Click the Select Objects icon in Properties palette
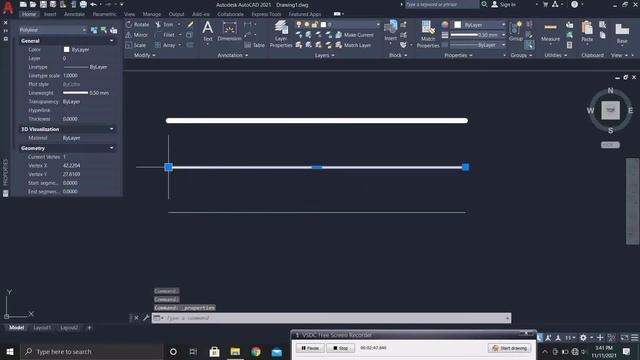The height and width of the screenshot is (360, 640). pyautogui.click(x=104, y=30)
